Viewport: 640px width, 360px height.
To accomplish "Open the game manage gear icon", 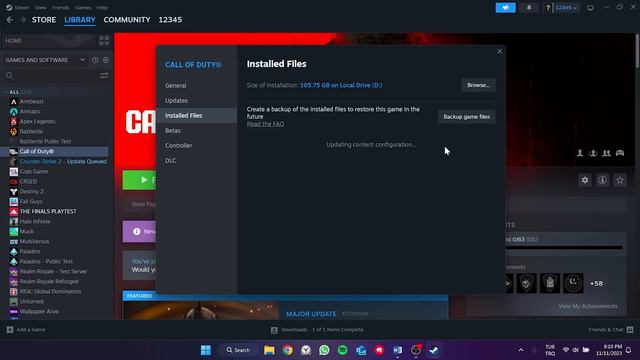I will [585, 180].
